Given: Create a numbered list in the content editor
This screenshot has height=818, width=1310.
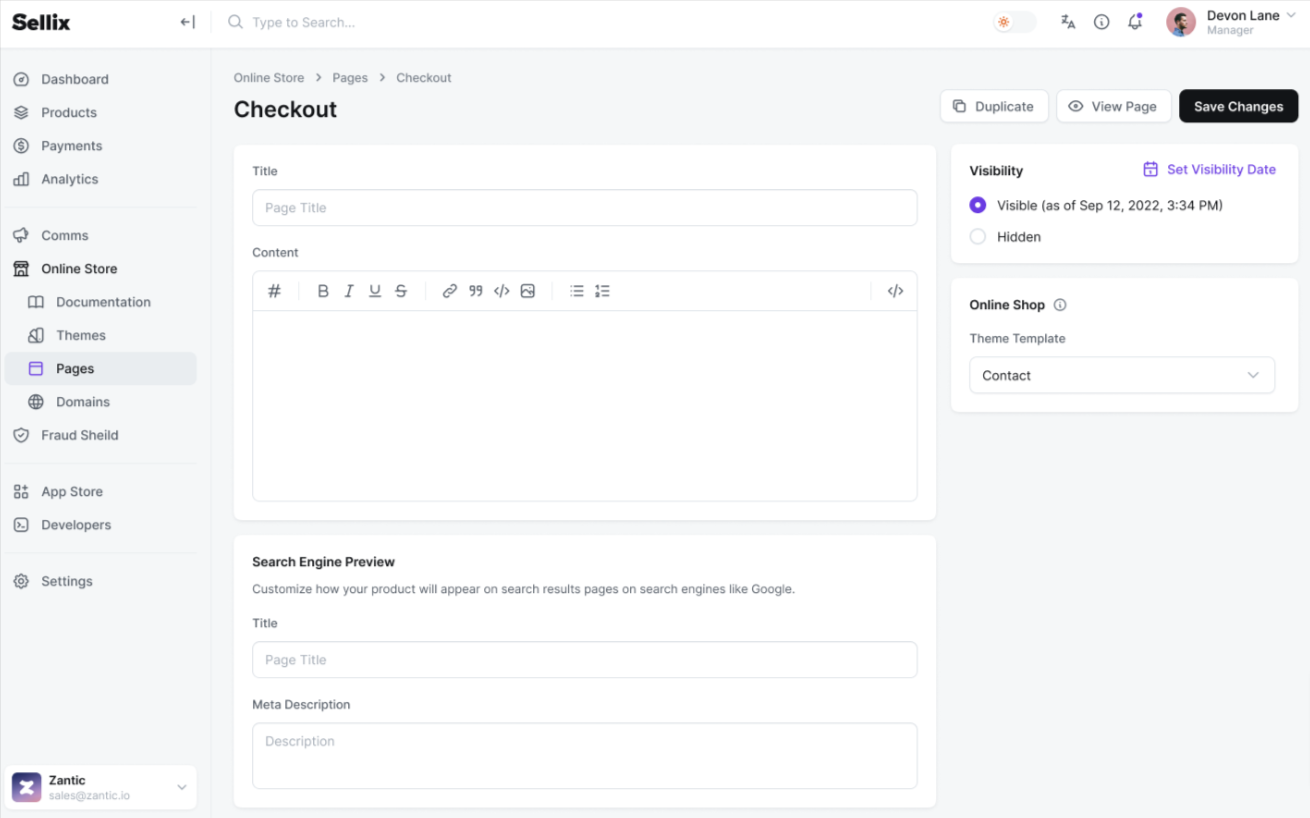Looking at the screenshot, I should tap(602, 290).
